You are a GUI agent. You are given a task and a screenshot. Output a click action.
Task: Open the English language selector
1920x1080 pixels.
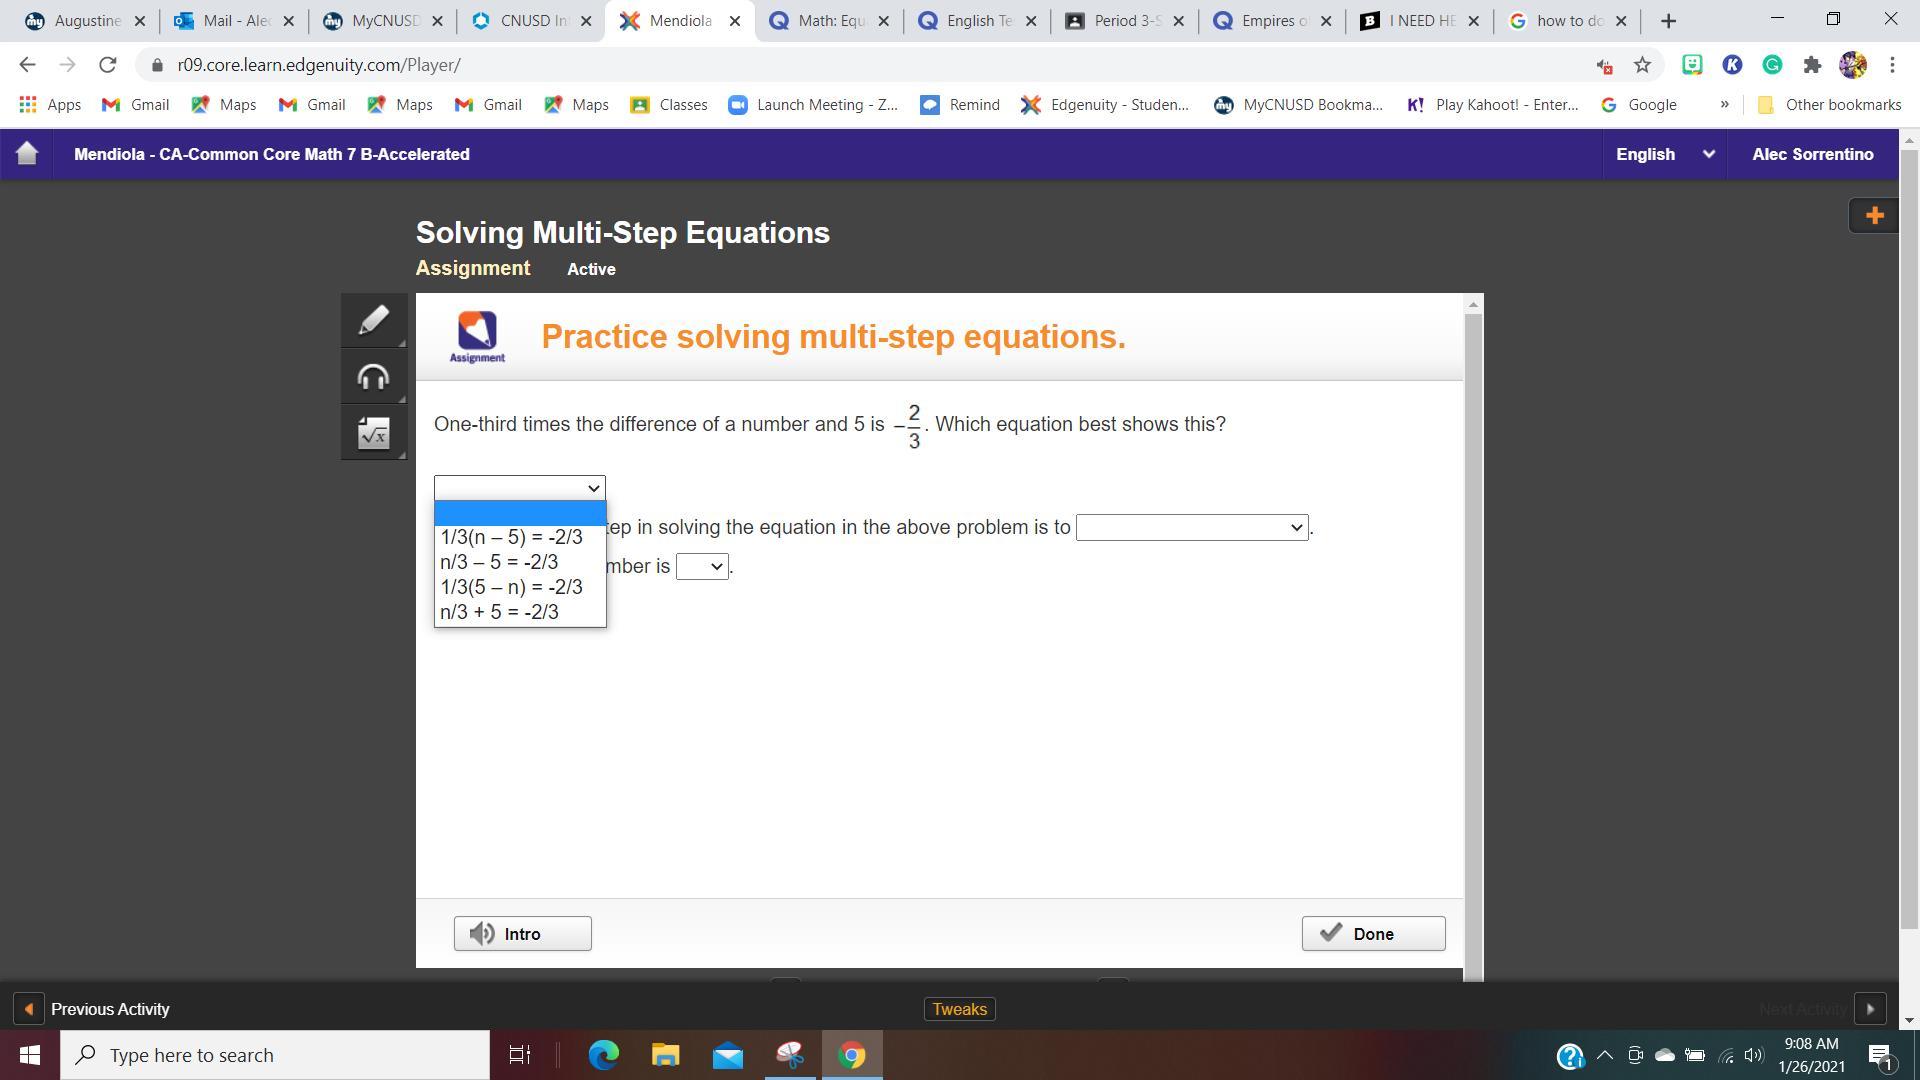pyautogui.click(x=1664, y=154)
